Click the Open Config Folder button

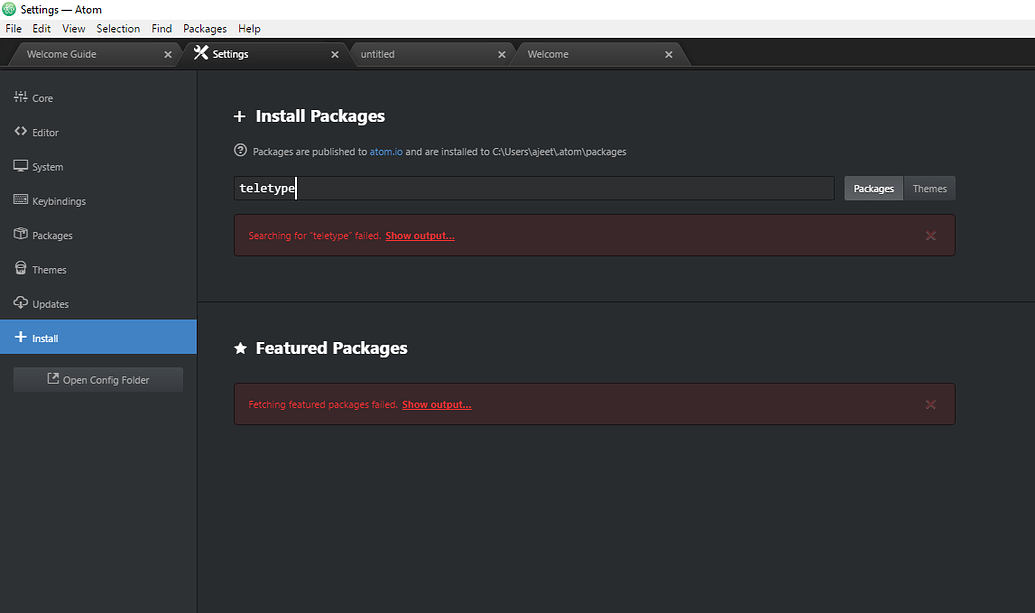[x=97, y=379]
